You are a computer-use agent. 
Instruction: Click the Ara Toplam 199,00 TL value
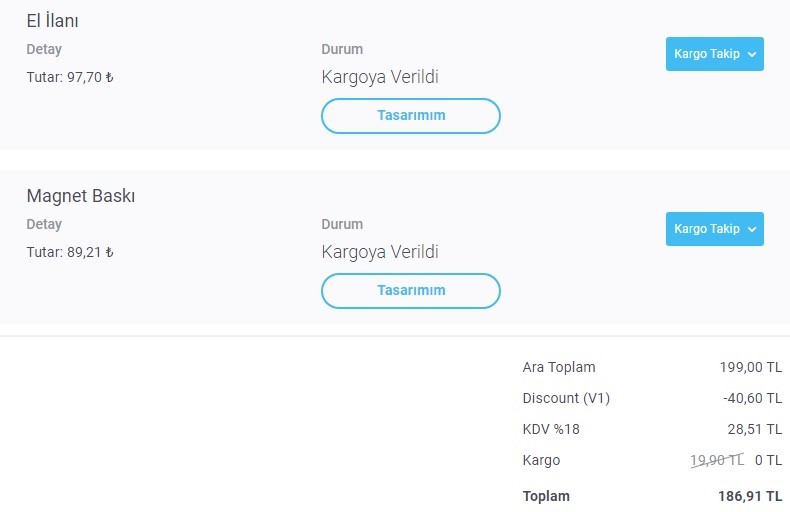tap(751, 367)
